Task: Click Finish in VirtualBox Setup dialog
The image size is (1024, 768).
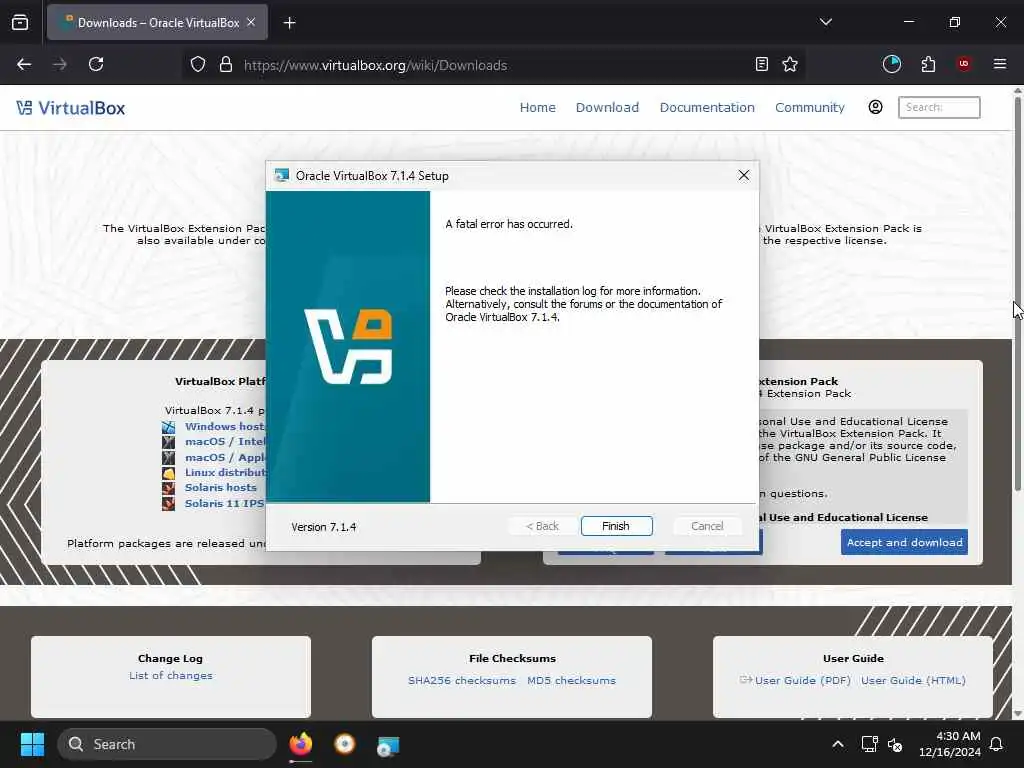Action: [616, 526]
